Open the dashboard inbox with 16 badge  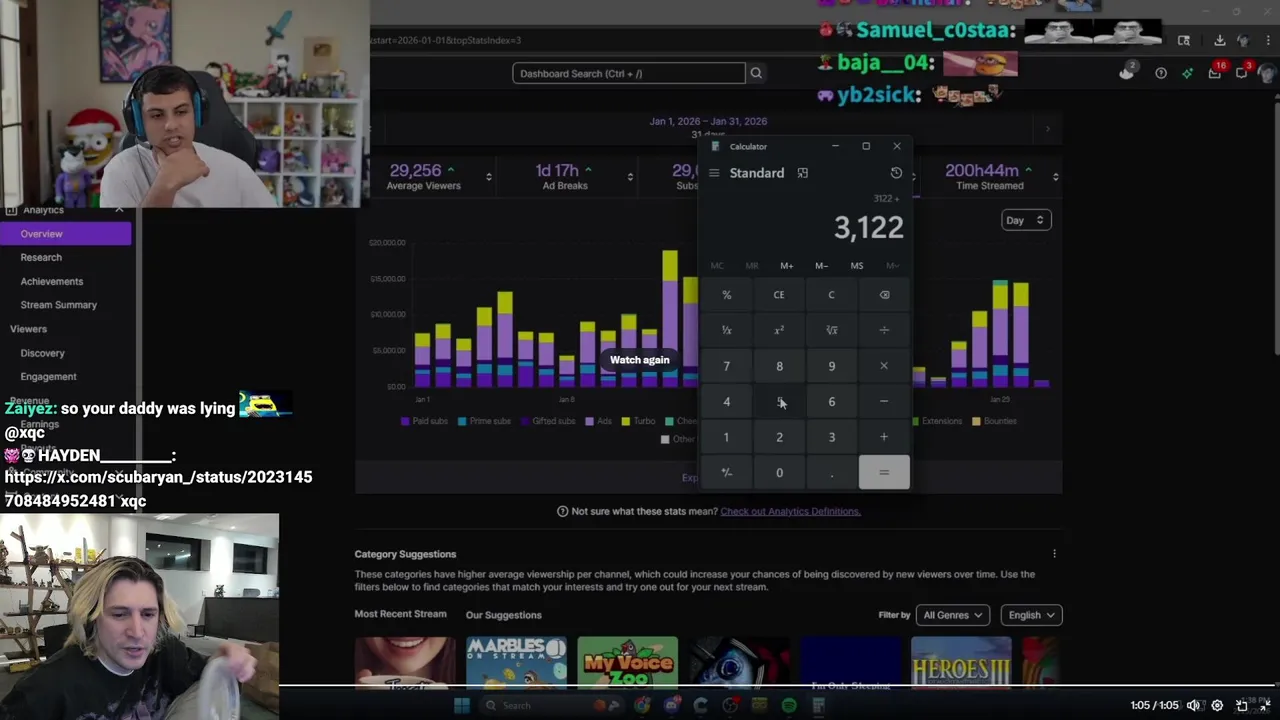click(x=1215, y=72)
